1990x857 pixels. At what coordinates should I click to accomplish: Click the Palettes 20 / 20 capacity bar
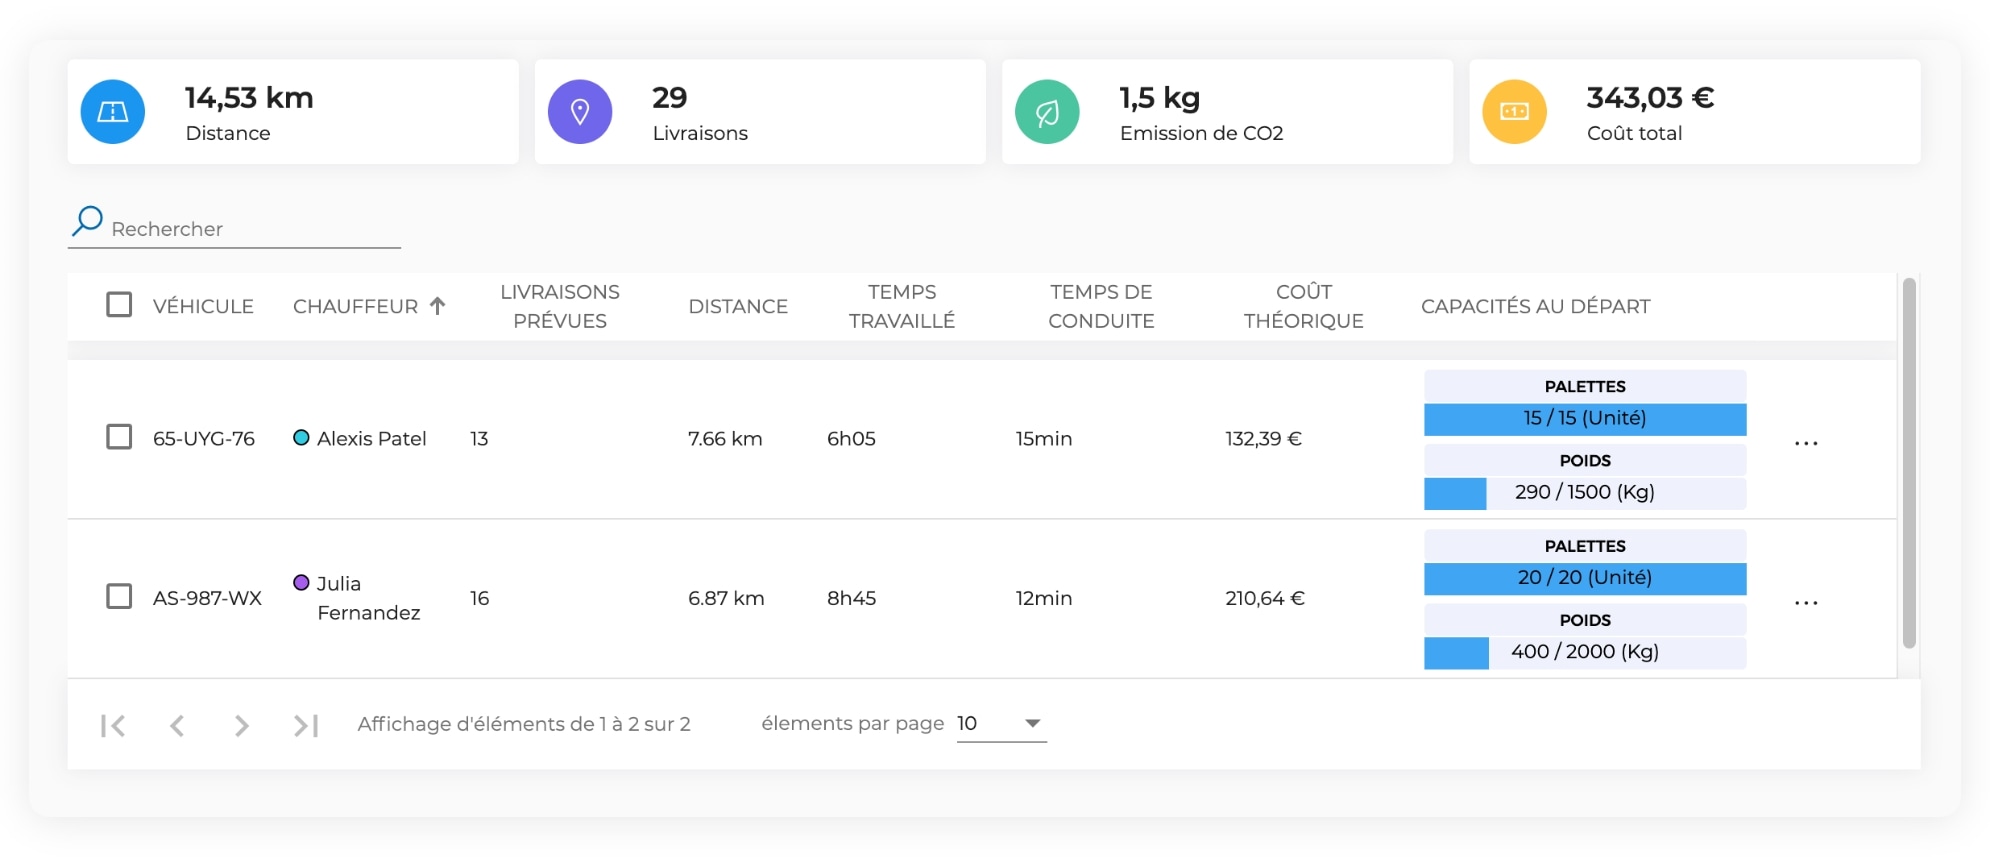[1584, 578]
